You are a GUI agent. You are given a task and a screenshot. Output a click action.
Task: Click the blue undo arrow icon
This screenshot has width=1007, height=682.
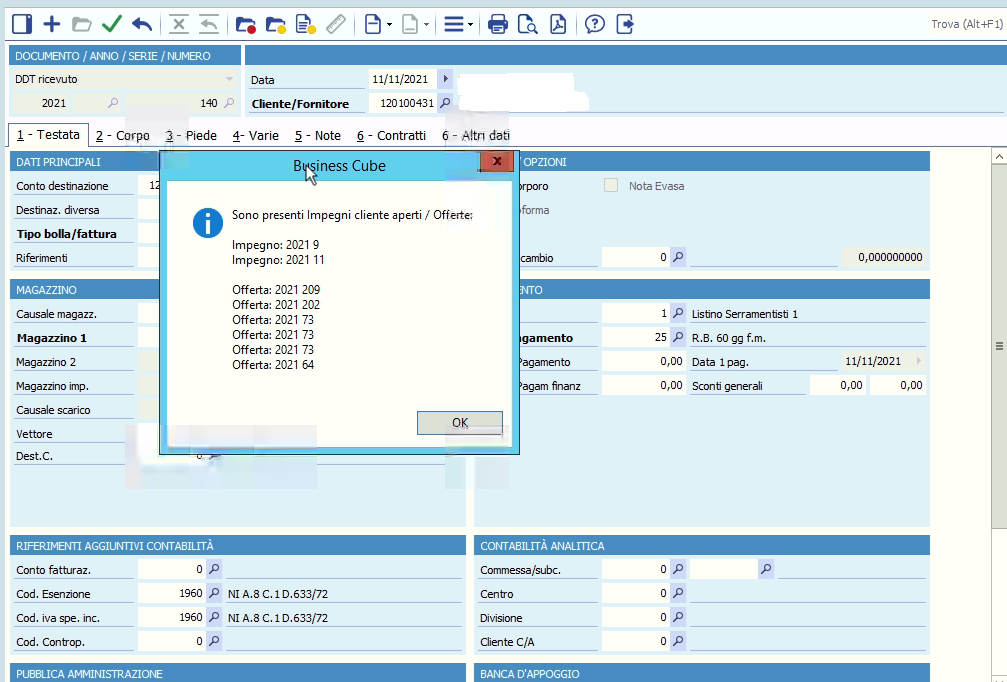pos(142,24)
